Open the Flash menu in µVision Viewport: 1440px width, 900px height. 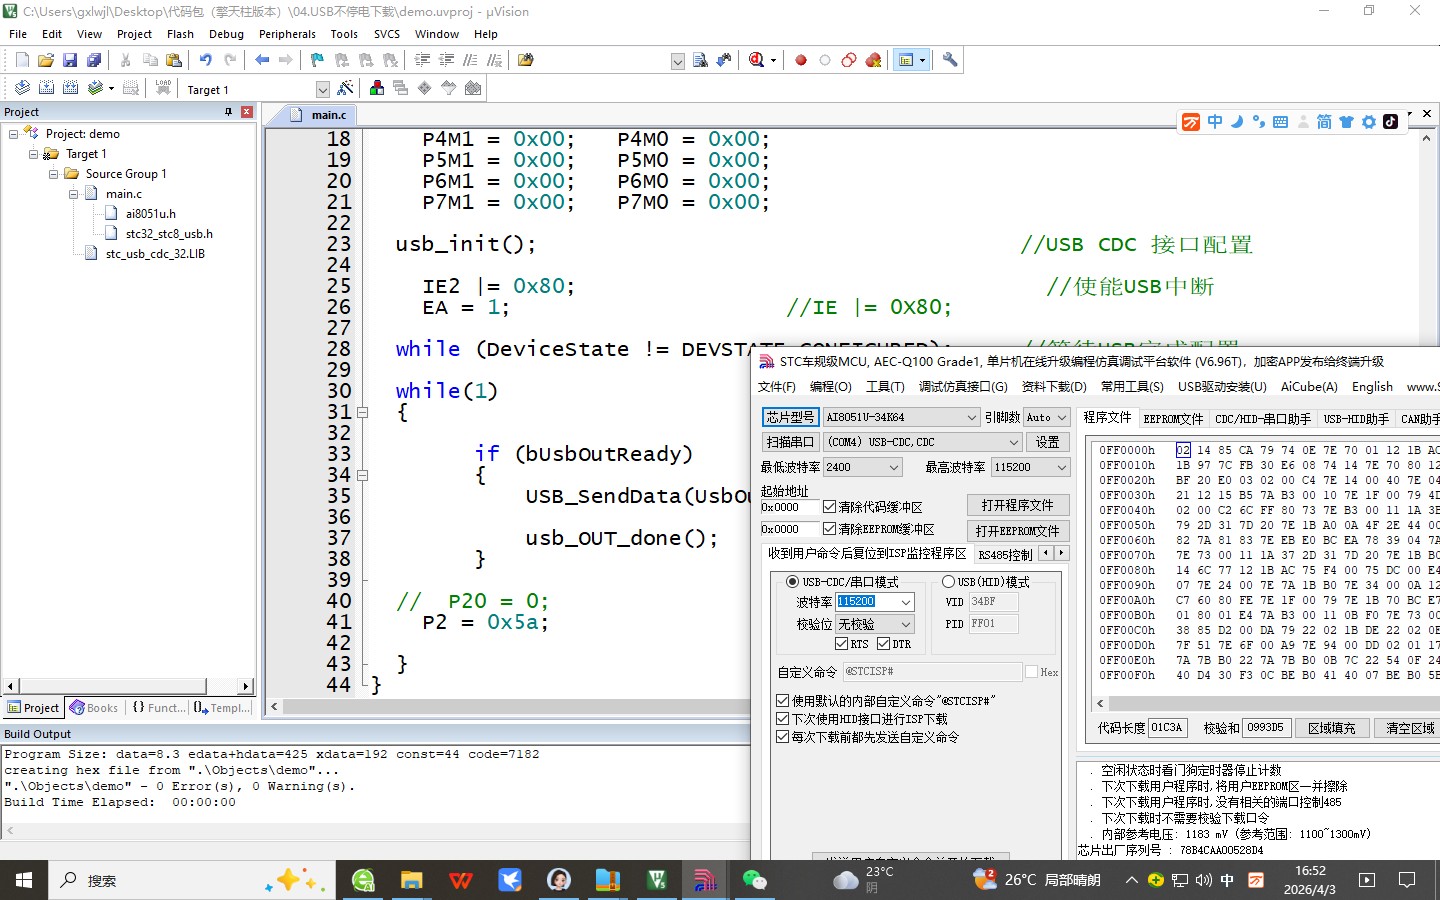tap(180, 34)
